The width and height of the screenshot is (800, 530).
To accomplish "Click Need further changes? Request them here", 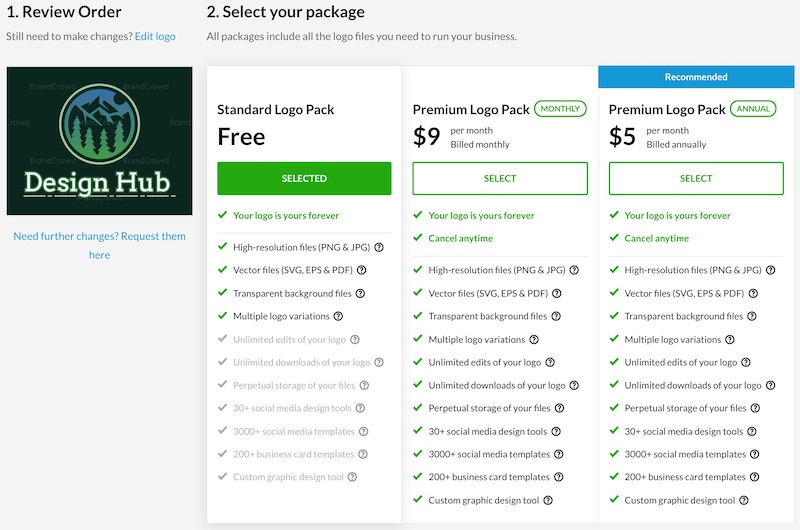I will click(99, 245).
